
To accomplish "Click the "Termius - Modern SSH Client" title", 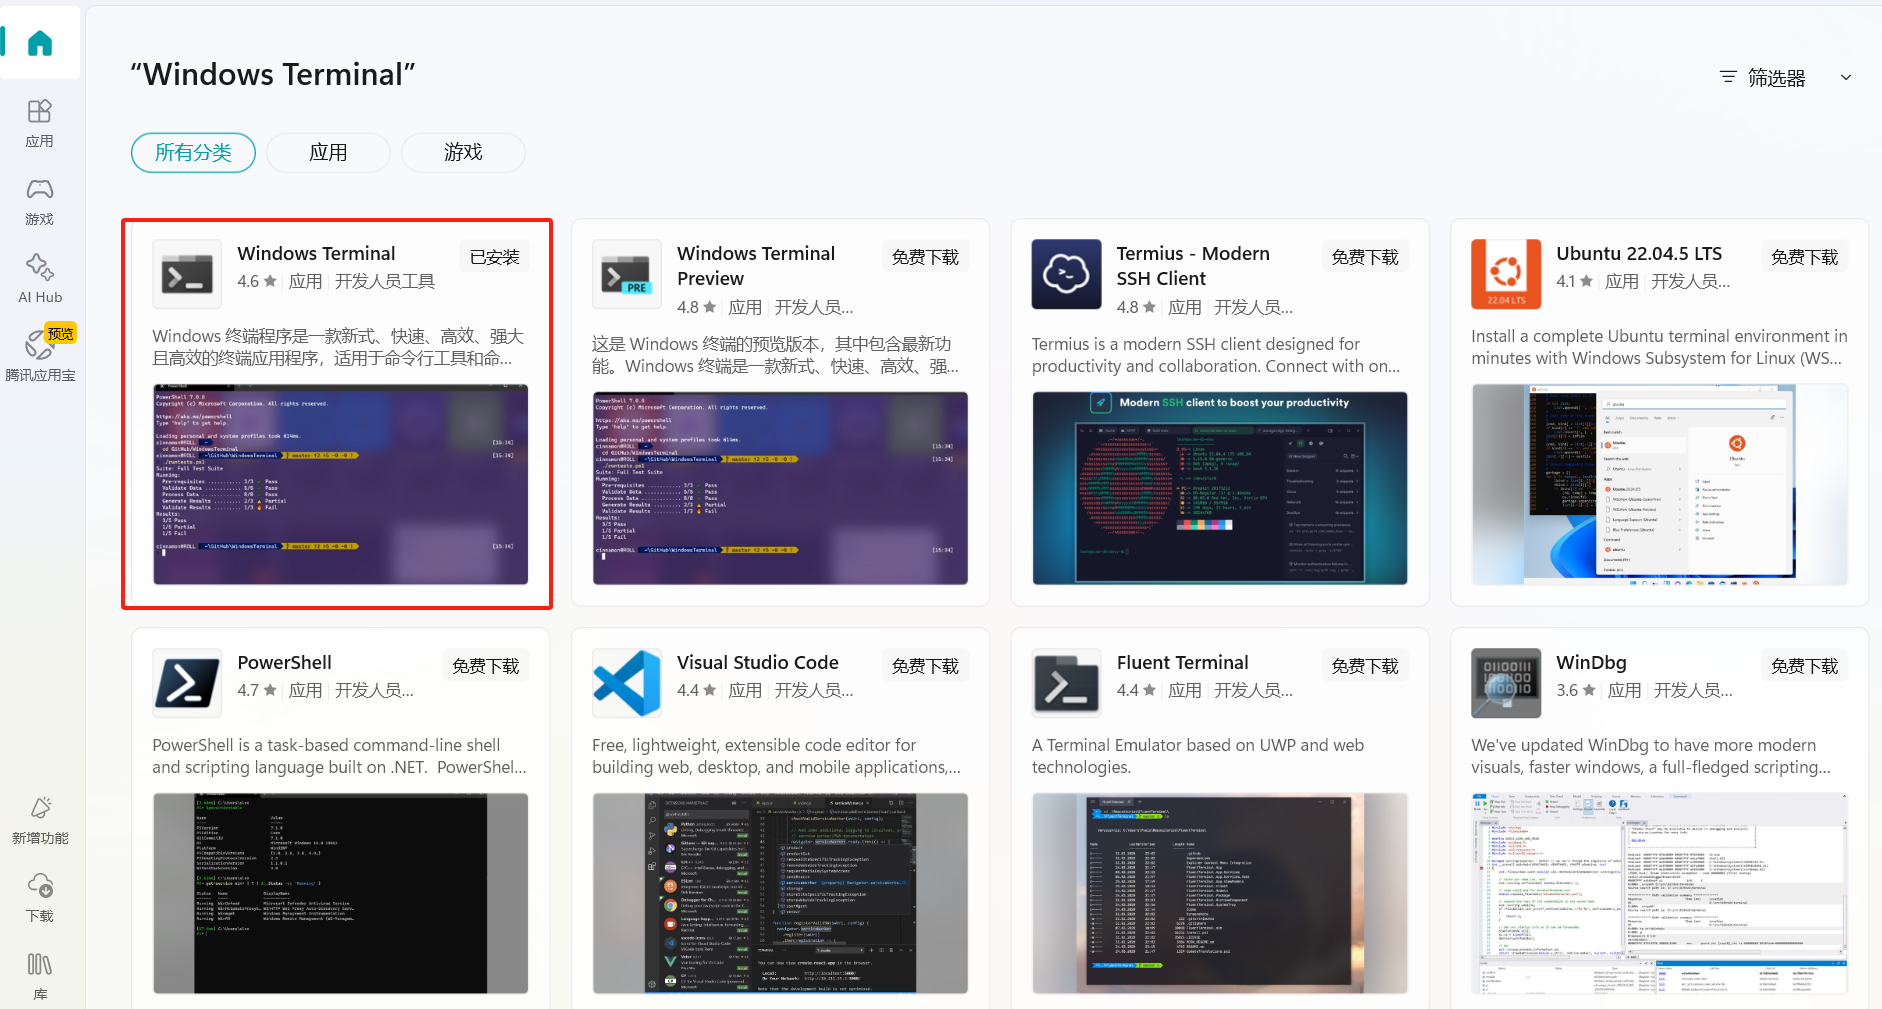I will tap(1193, 266).
